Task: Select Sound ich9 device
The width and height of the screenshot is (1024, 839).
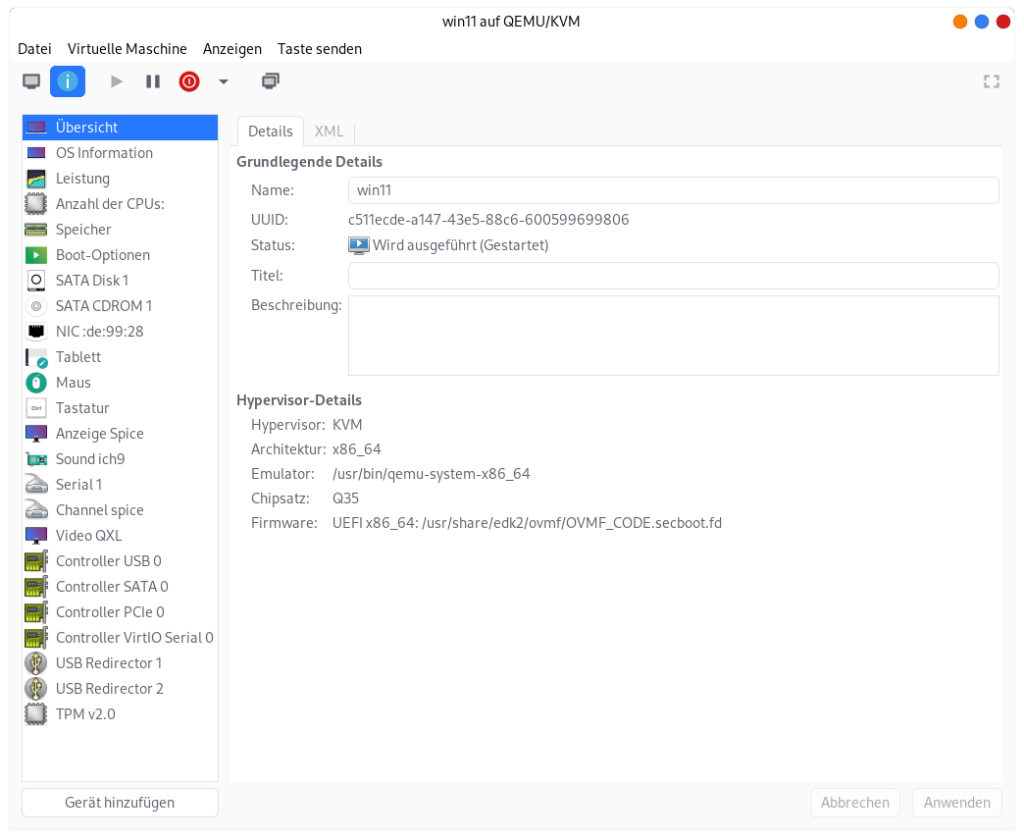Action: [120, 459]
